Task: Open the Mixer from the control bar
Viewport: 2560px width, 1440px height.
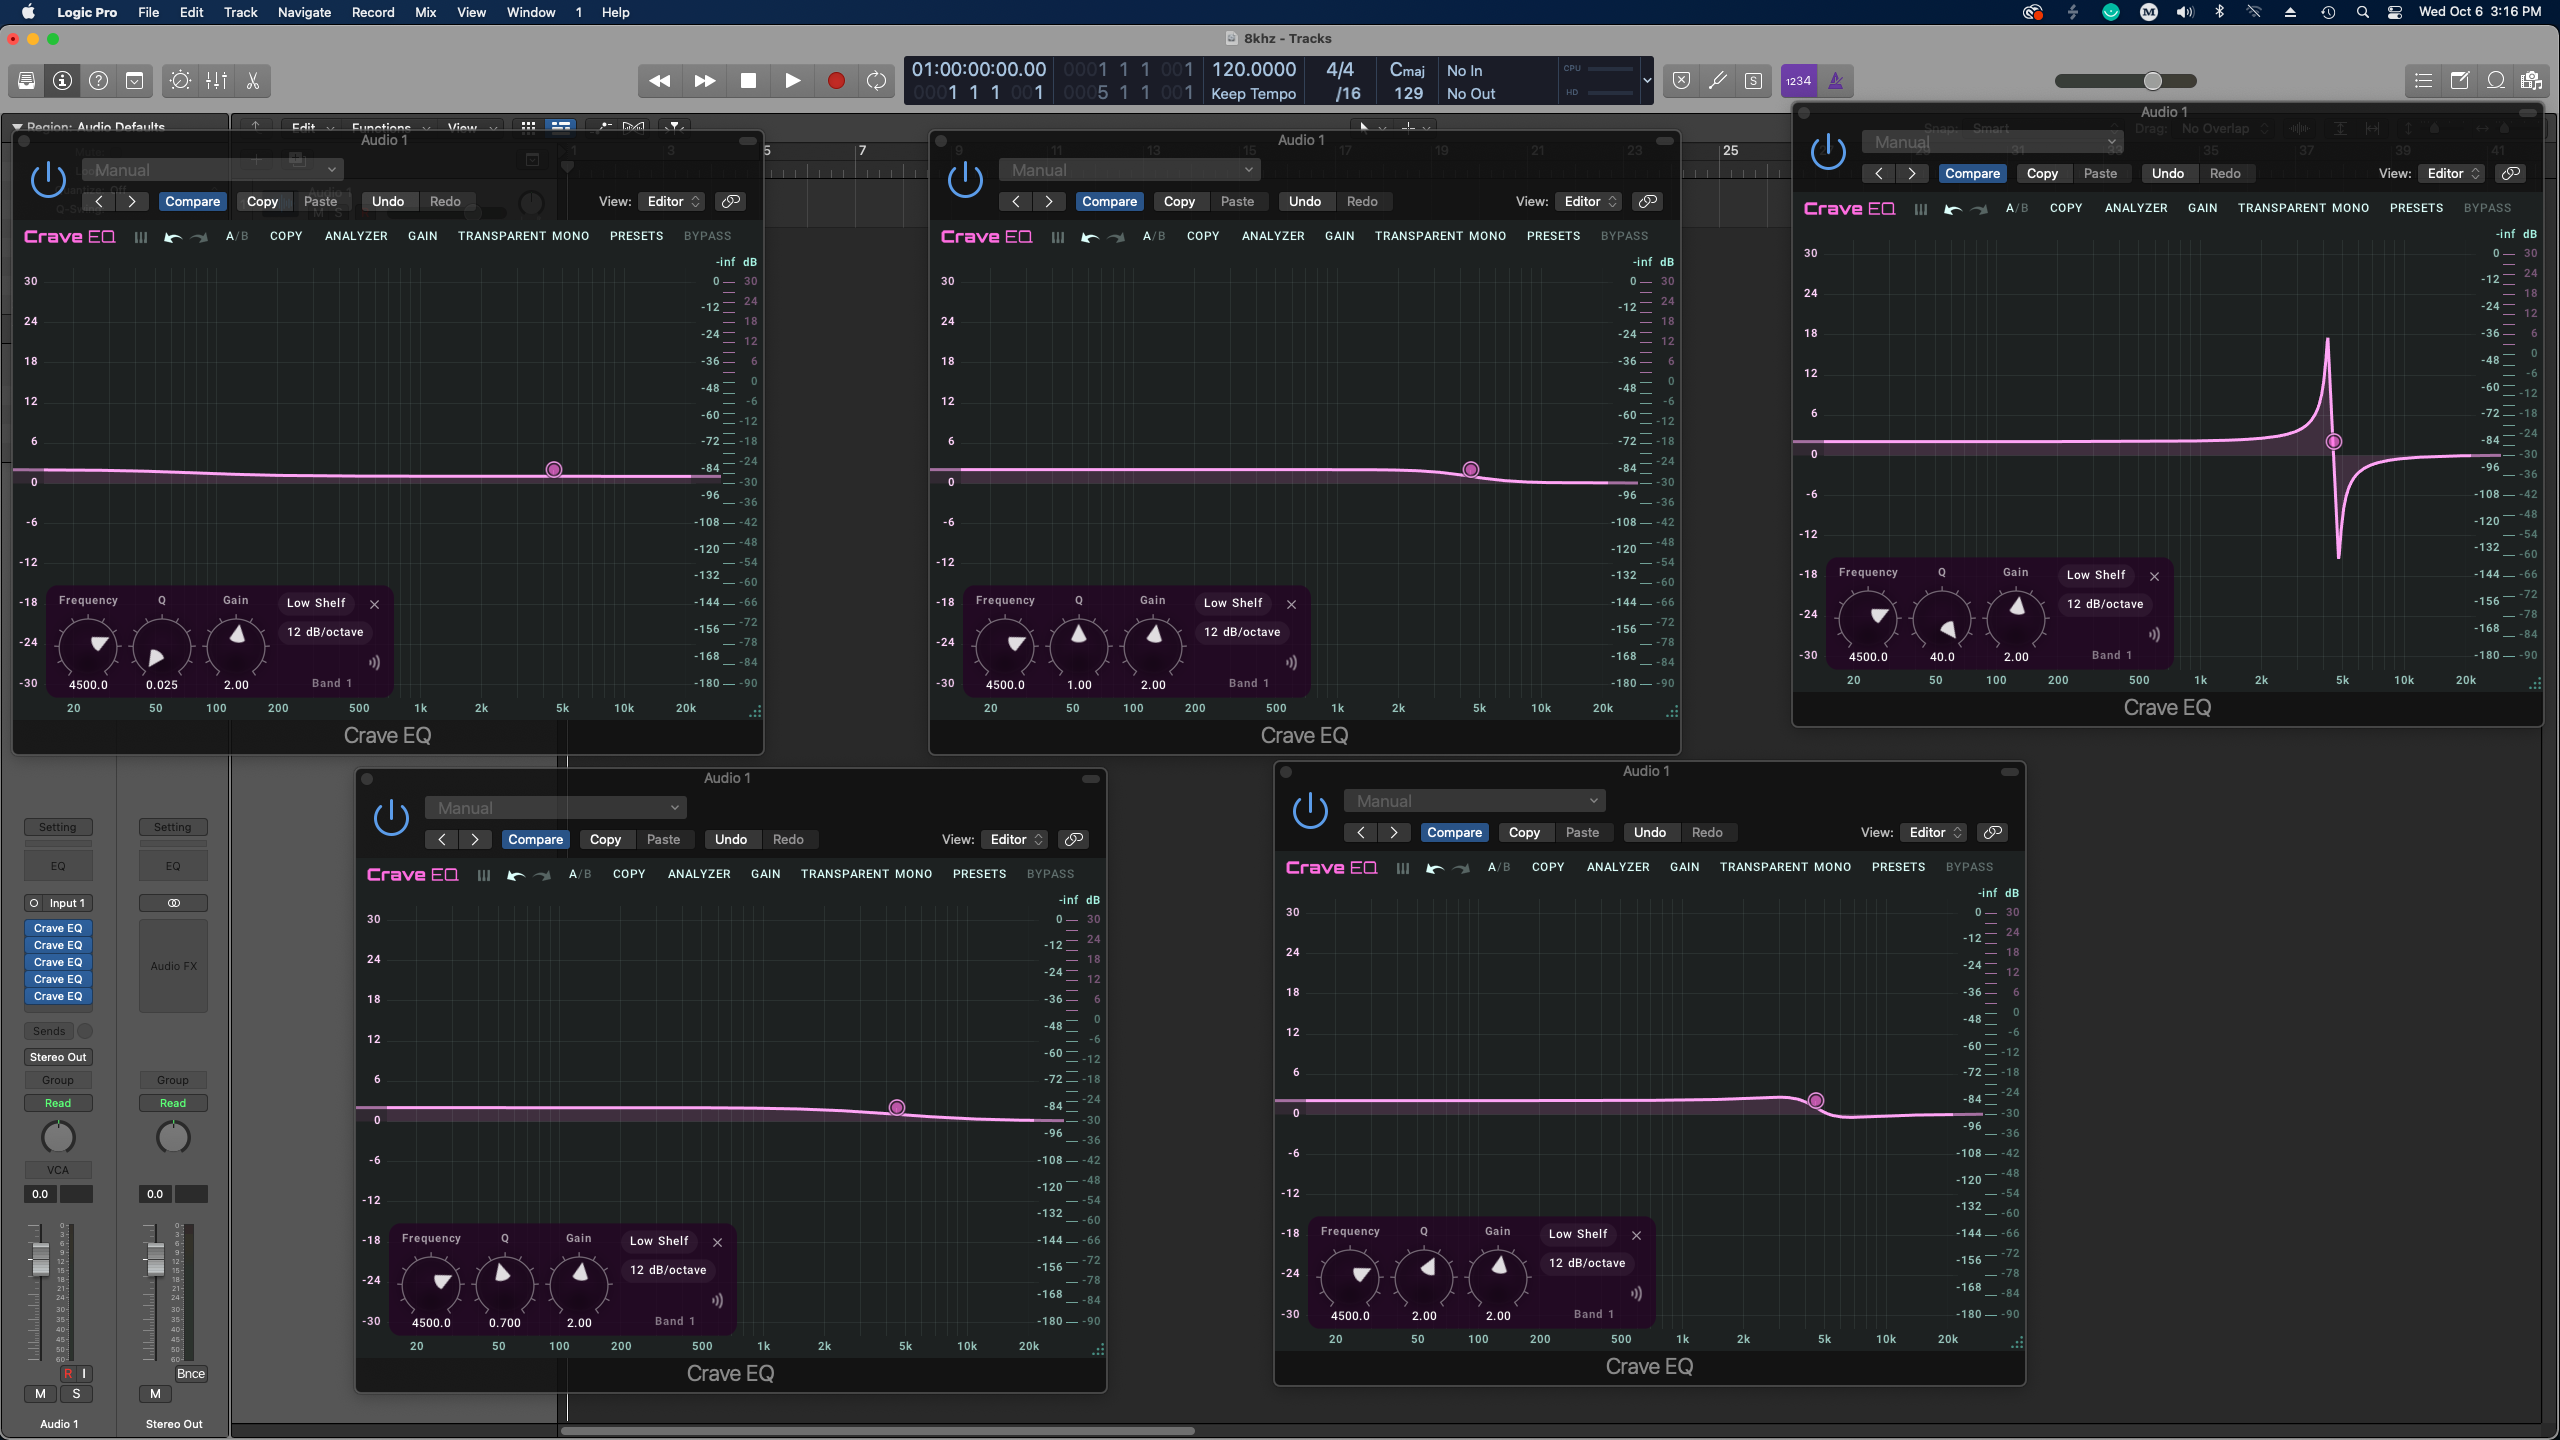Action: pos(216,81)
